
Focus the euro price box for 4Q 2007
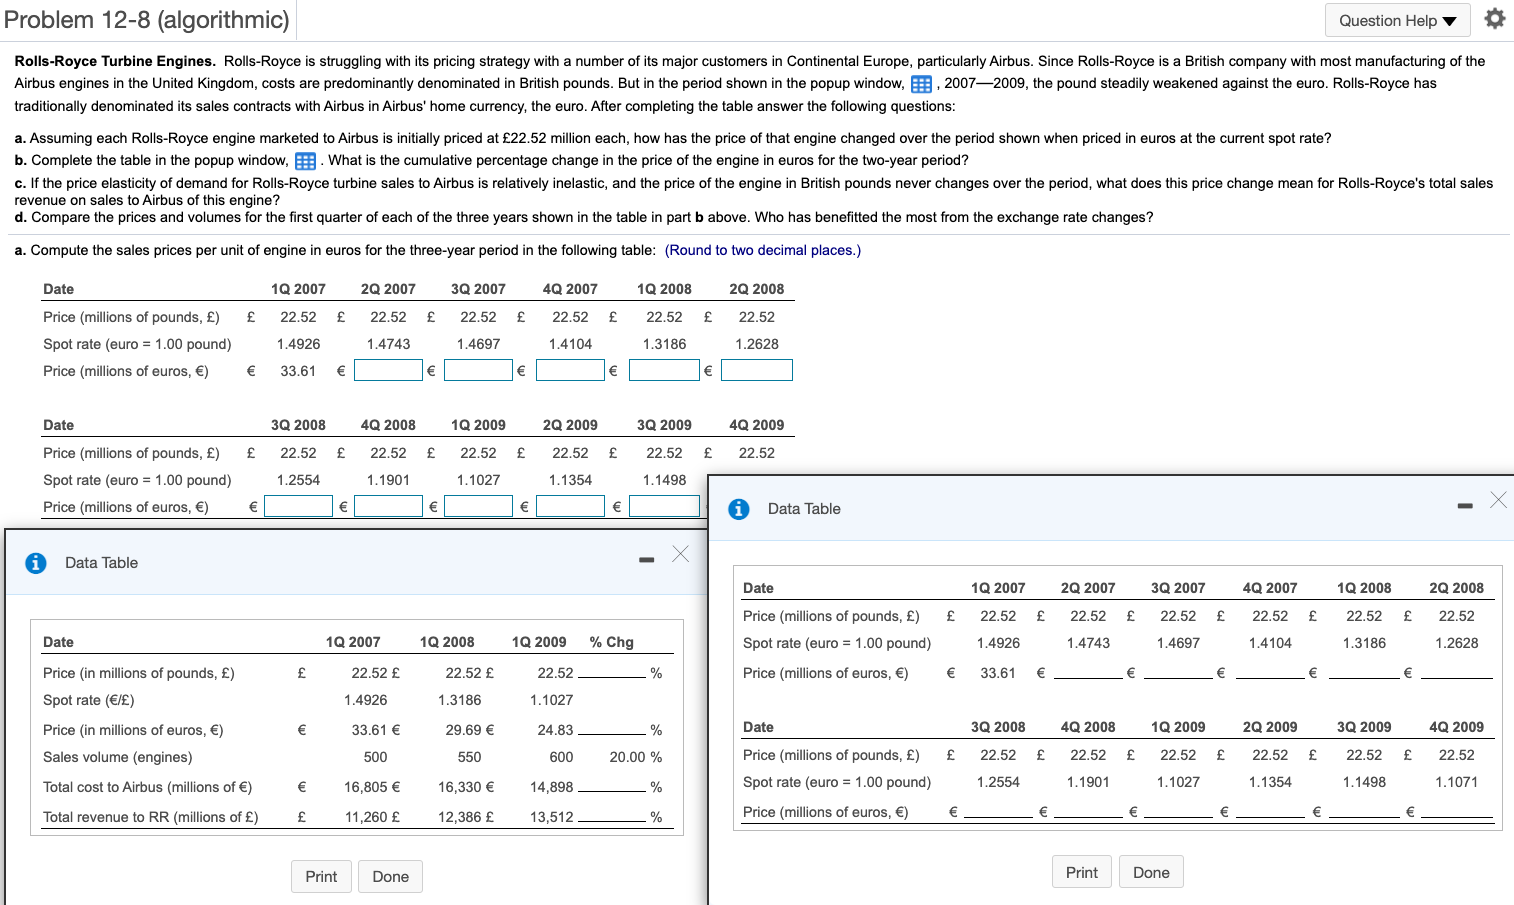pyautogui.click(x=570, y=370)
